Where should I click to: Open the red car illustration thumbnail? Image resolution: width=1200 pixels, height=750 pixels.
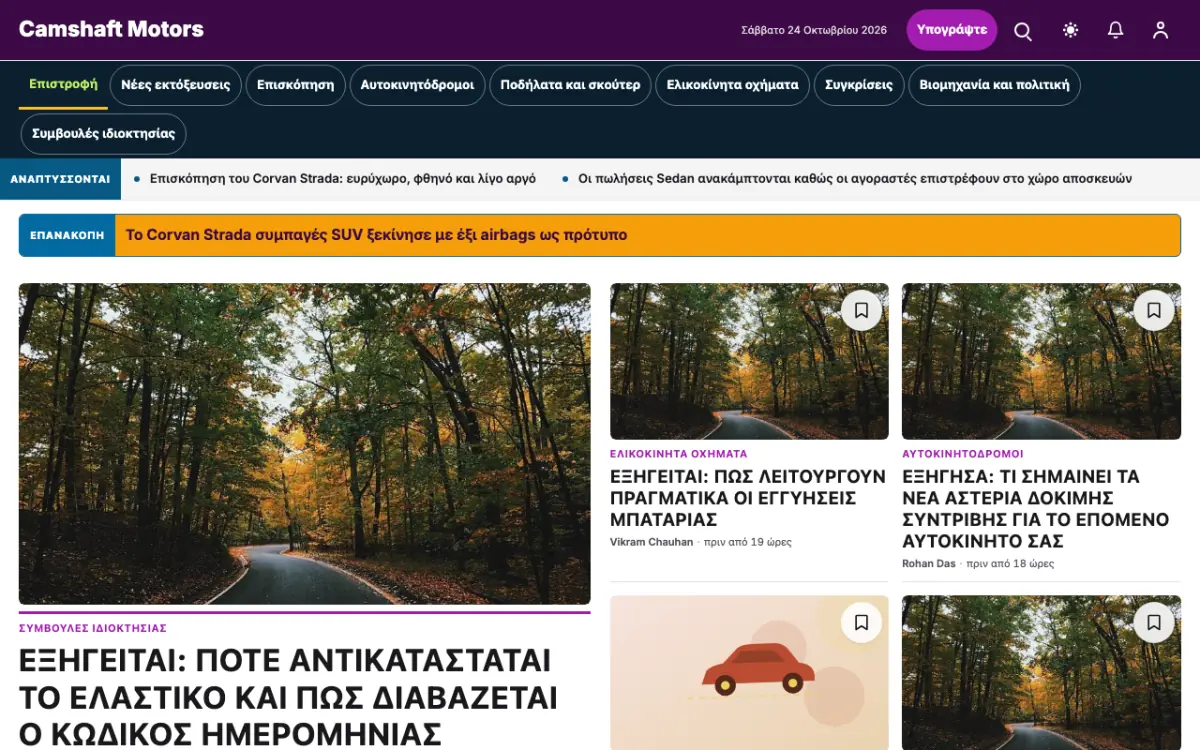(749, 673)
